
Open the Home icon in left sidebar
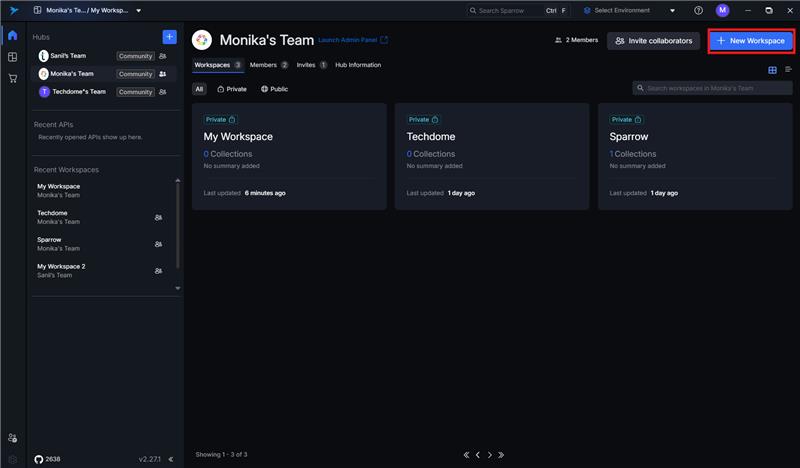pos(13,35)
